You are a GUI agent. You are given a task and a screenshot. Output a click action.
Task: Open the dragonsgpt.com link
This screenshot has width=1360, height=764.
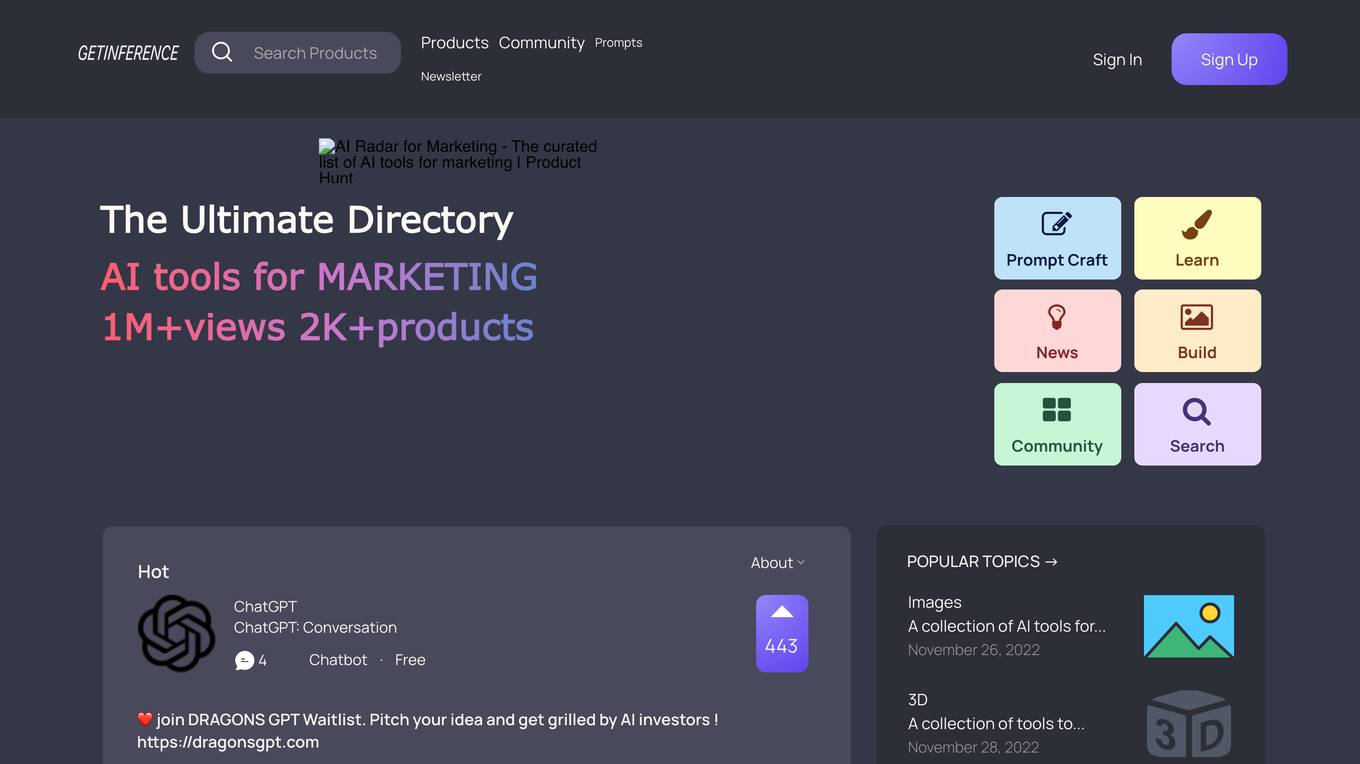228,742
